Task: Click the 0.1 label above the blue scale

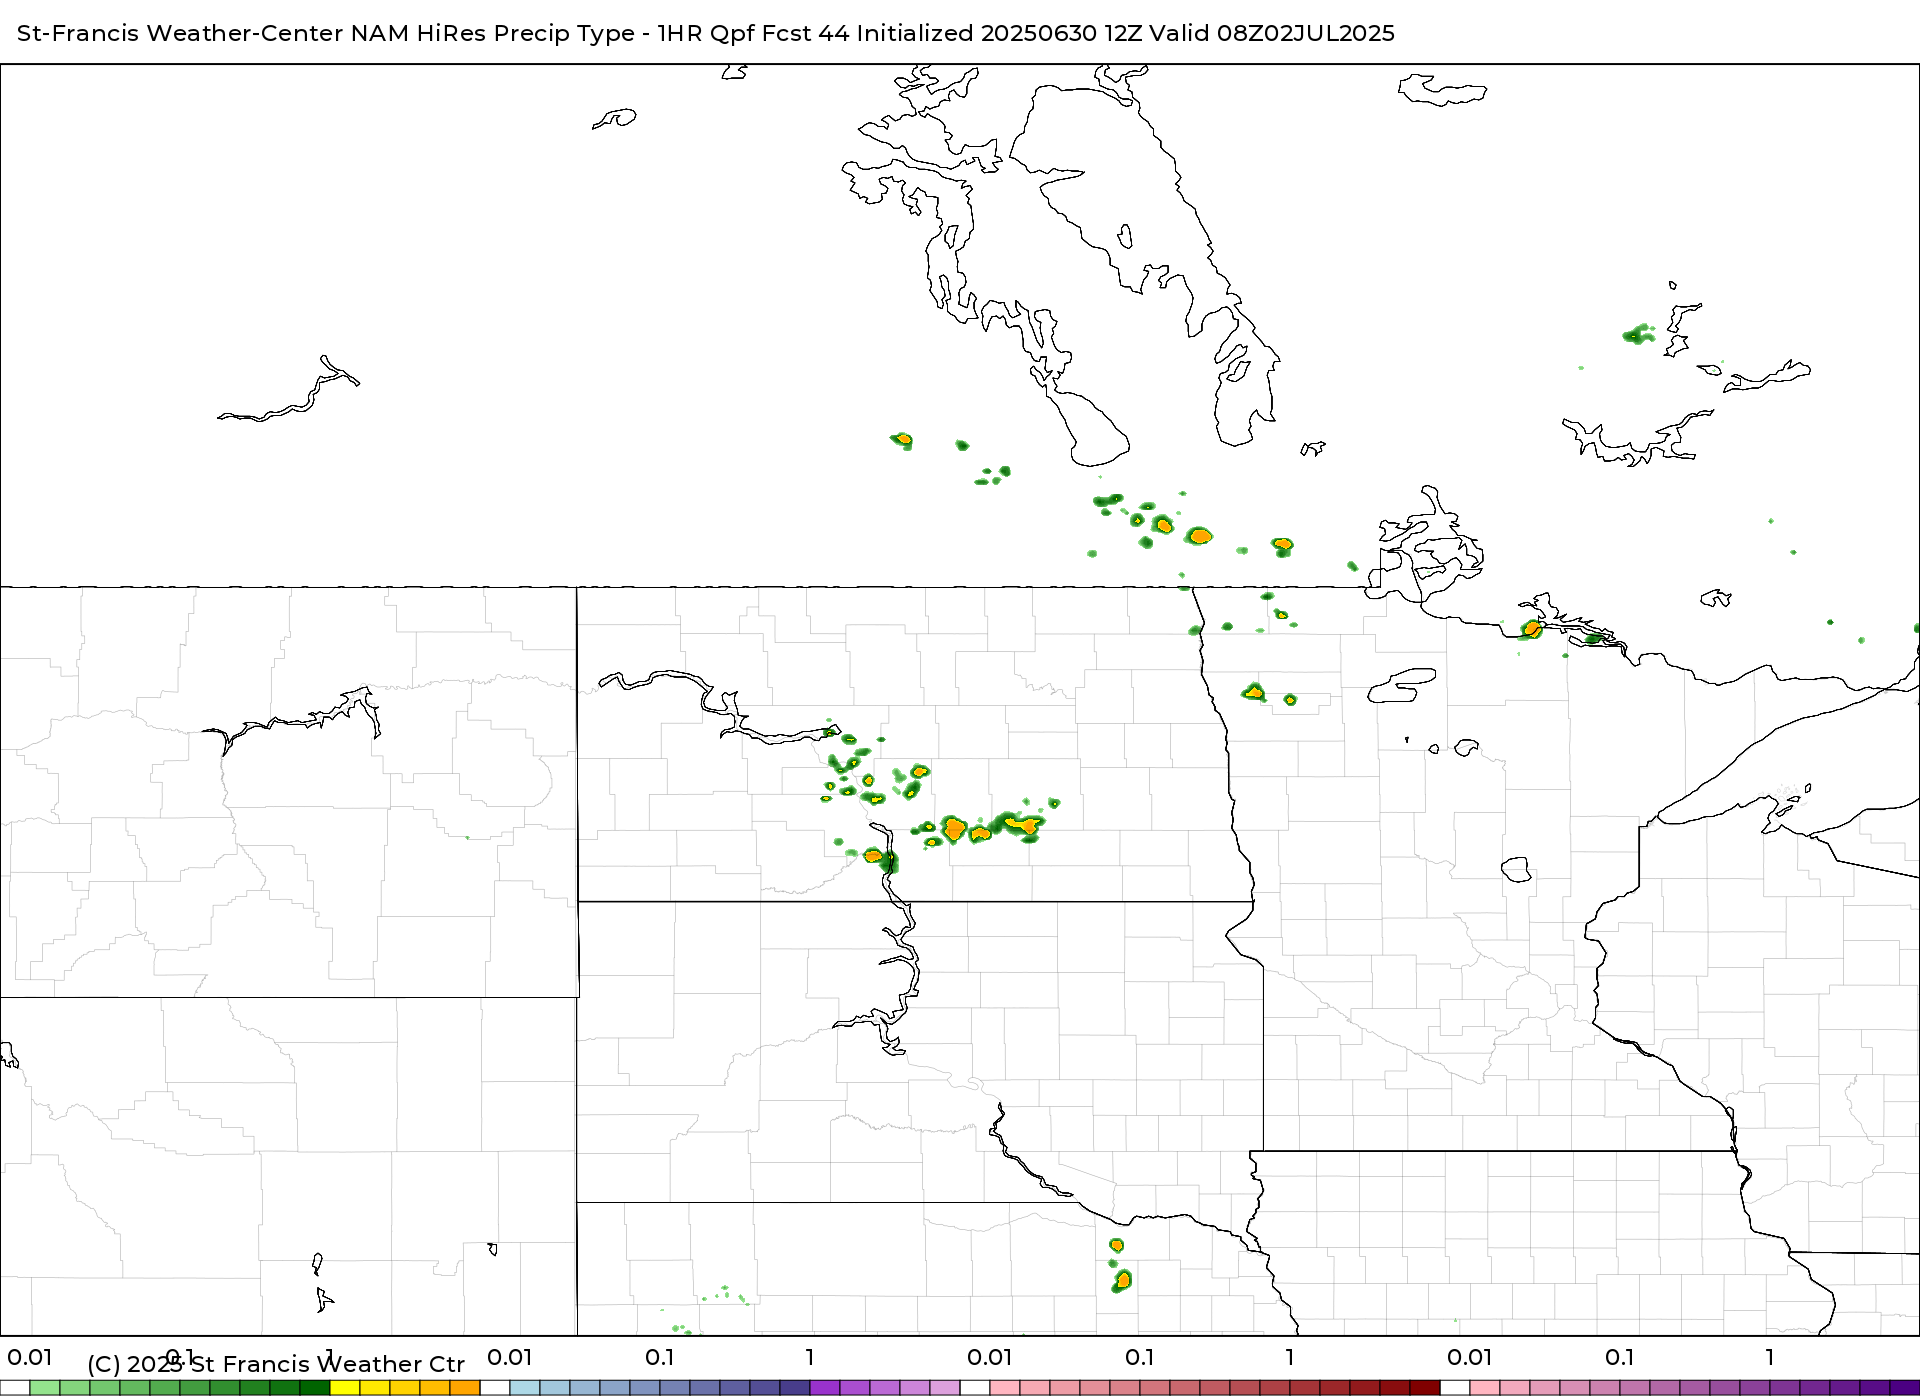Action: [x=659, y=1357]
